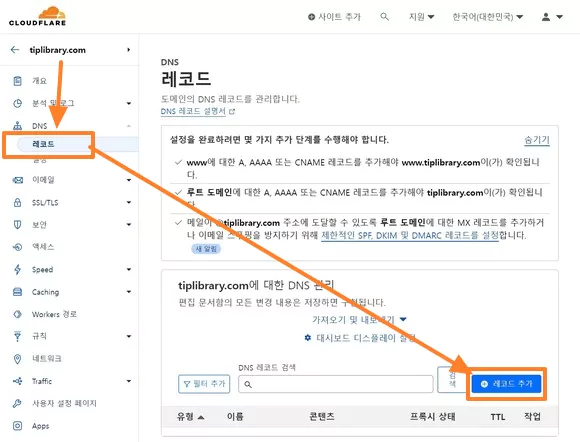Click the DNS network icon in sidebar

click(17, 126)
